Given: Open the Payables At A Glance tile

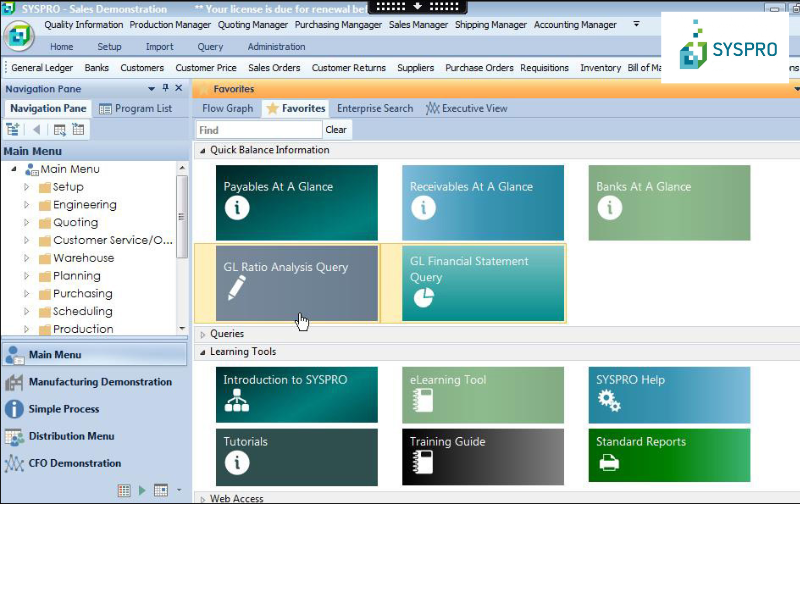Looking at the screenshot, I should point(296,202).
